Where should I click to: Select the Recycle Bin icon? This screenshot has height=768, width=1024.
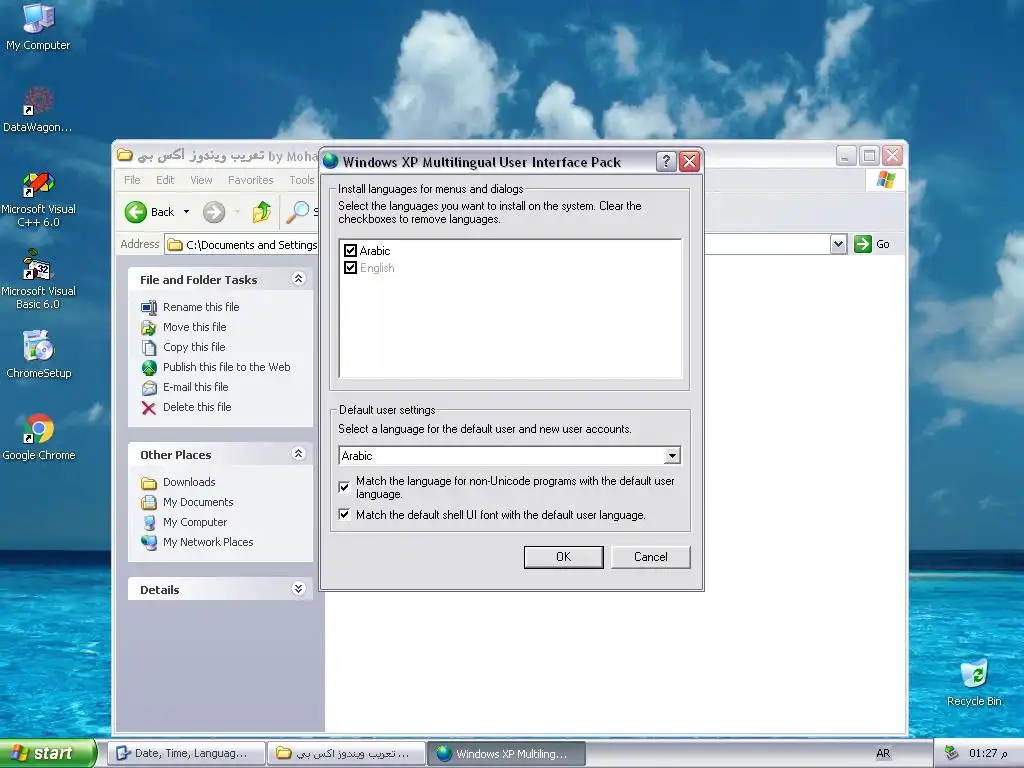(974, 682)
